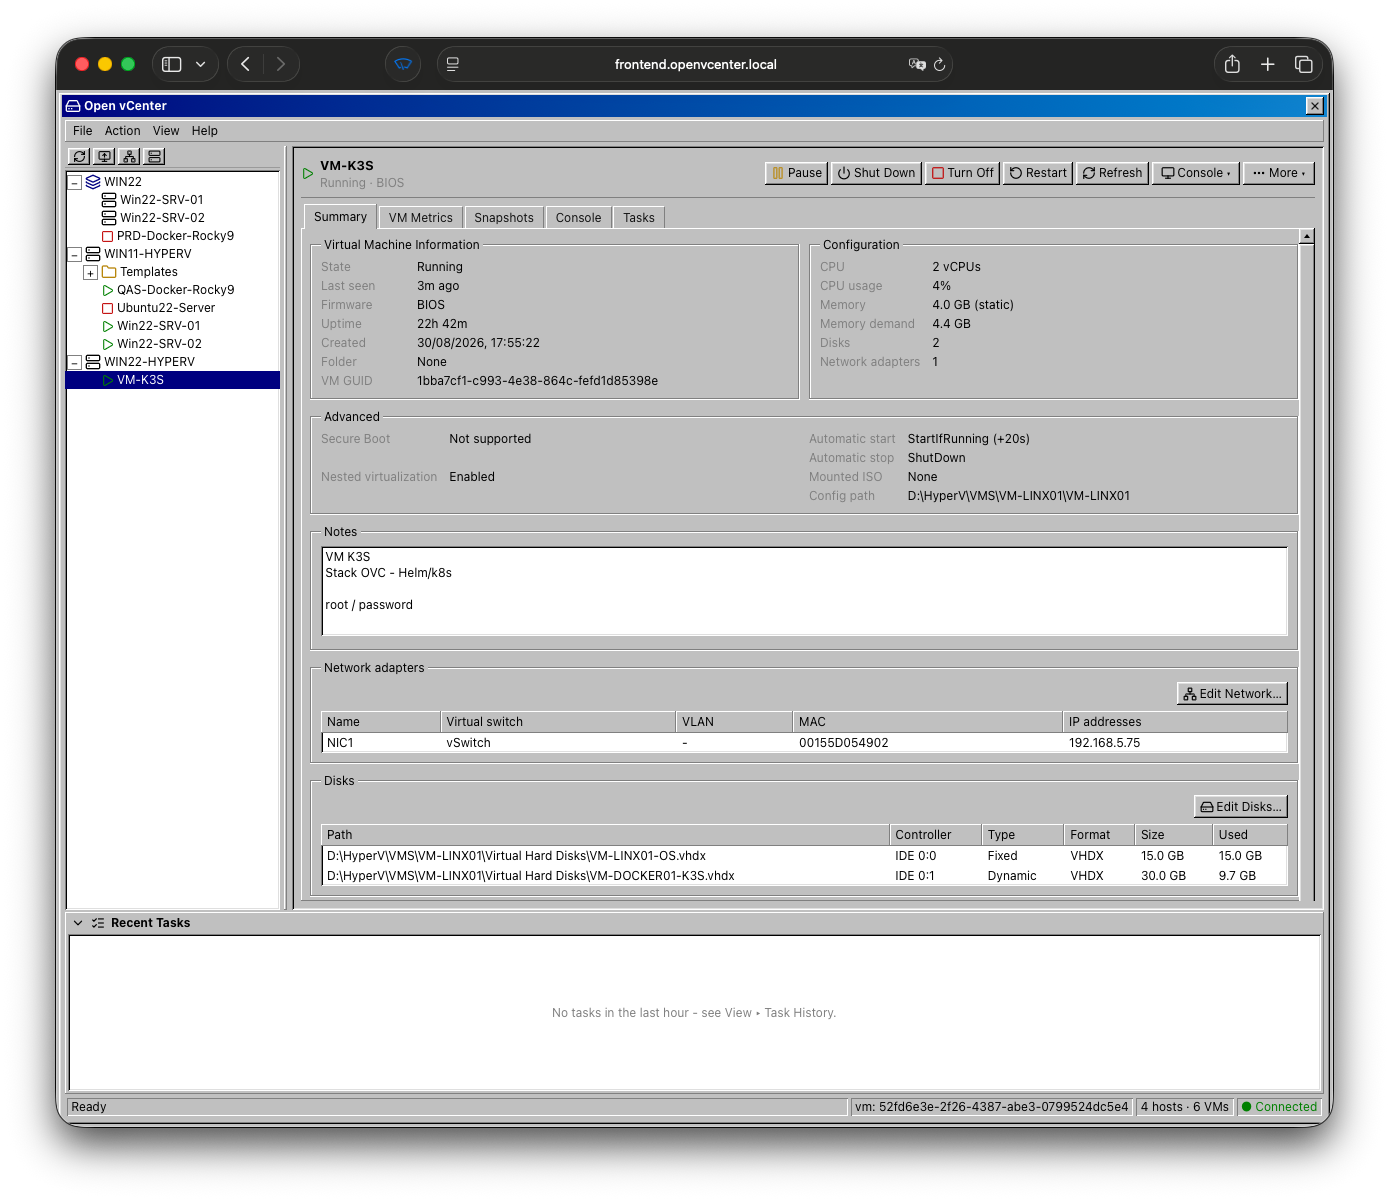Click the Safari share icon
Viewport: 1389px width, 1201px height.
coord(1232,64)
